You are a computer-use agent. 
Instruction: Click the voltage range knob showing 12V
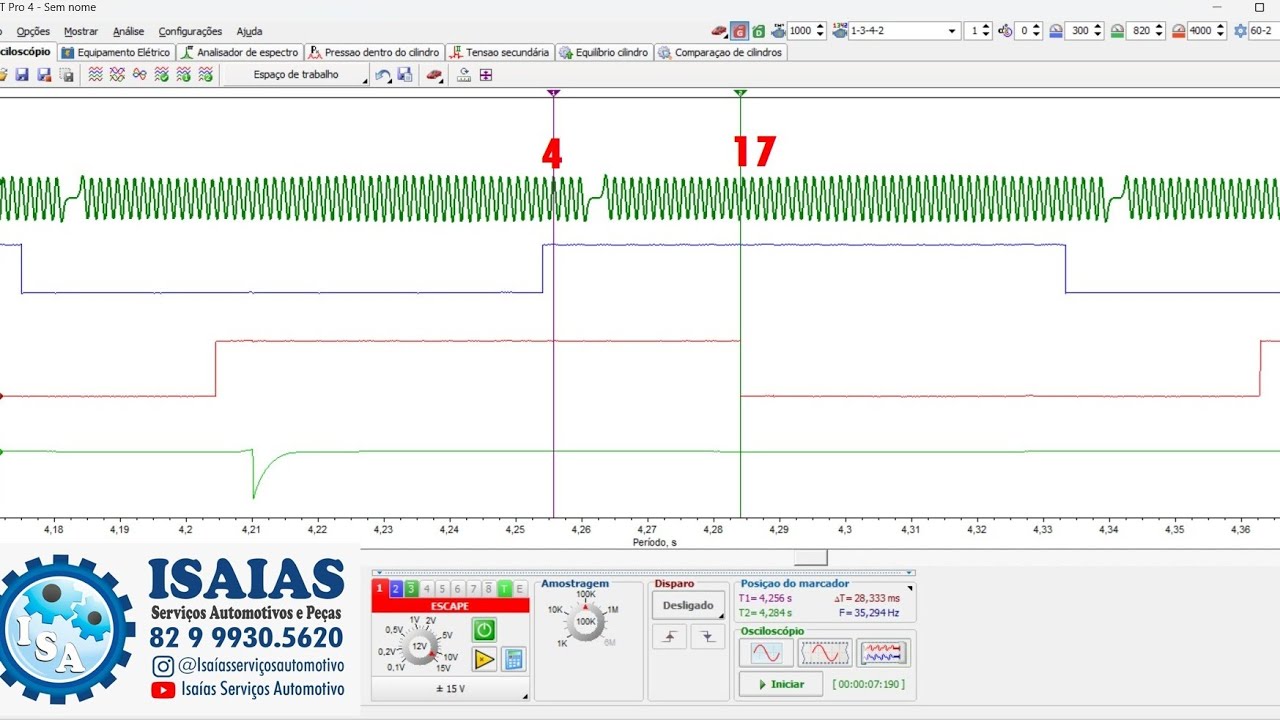(x=418, y=646)
